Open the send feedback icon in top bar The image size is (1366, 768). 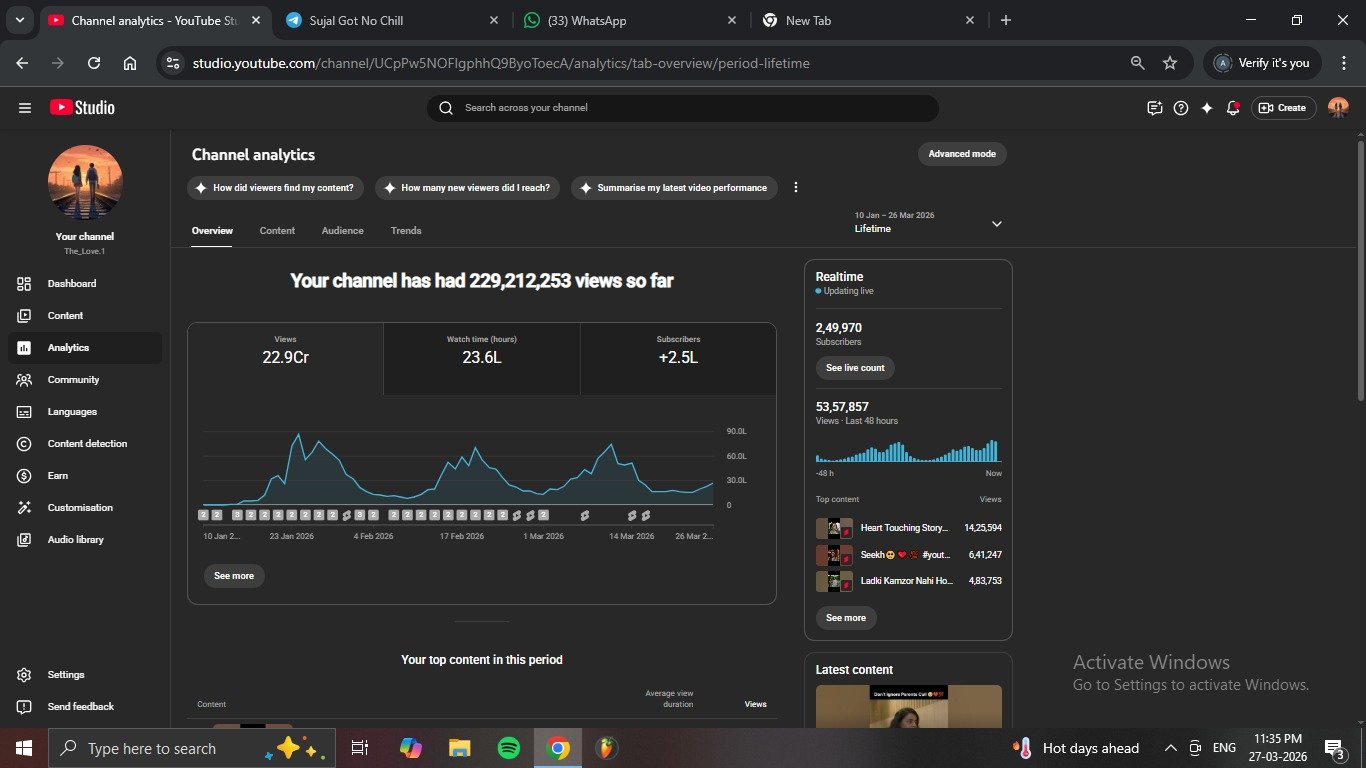pyautogui.click(x=1155, y=108)
